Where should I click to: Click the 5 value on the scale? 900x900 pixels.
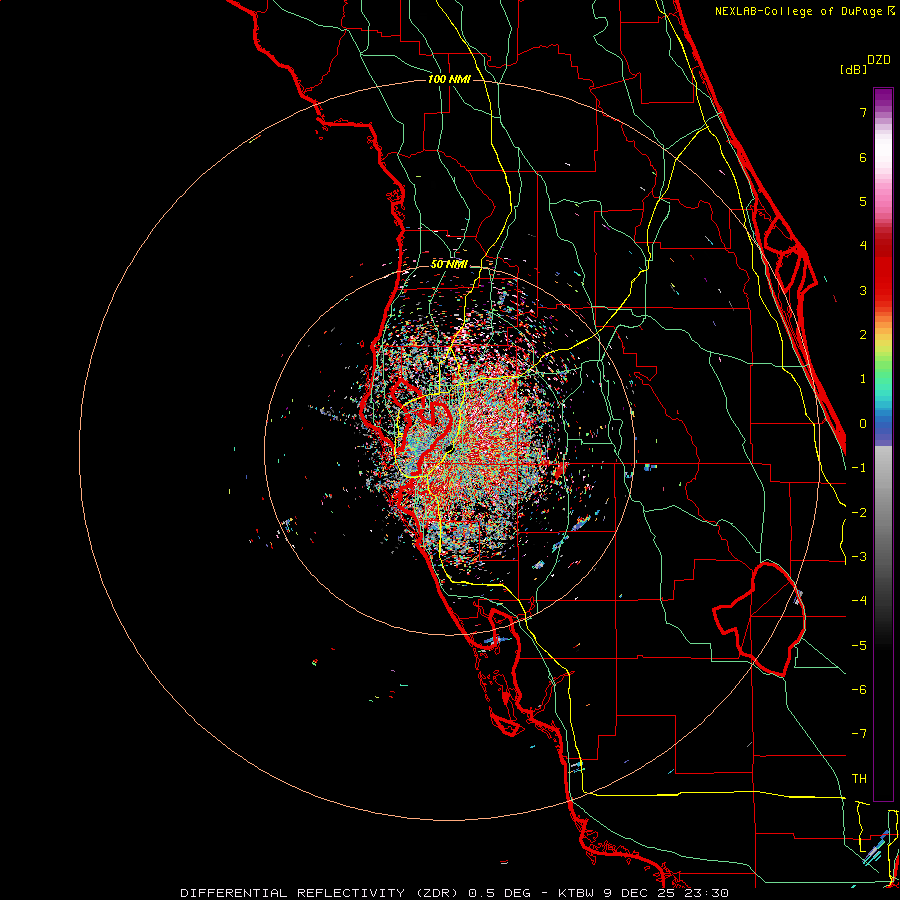(863, 201)
